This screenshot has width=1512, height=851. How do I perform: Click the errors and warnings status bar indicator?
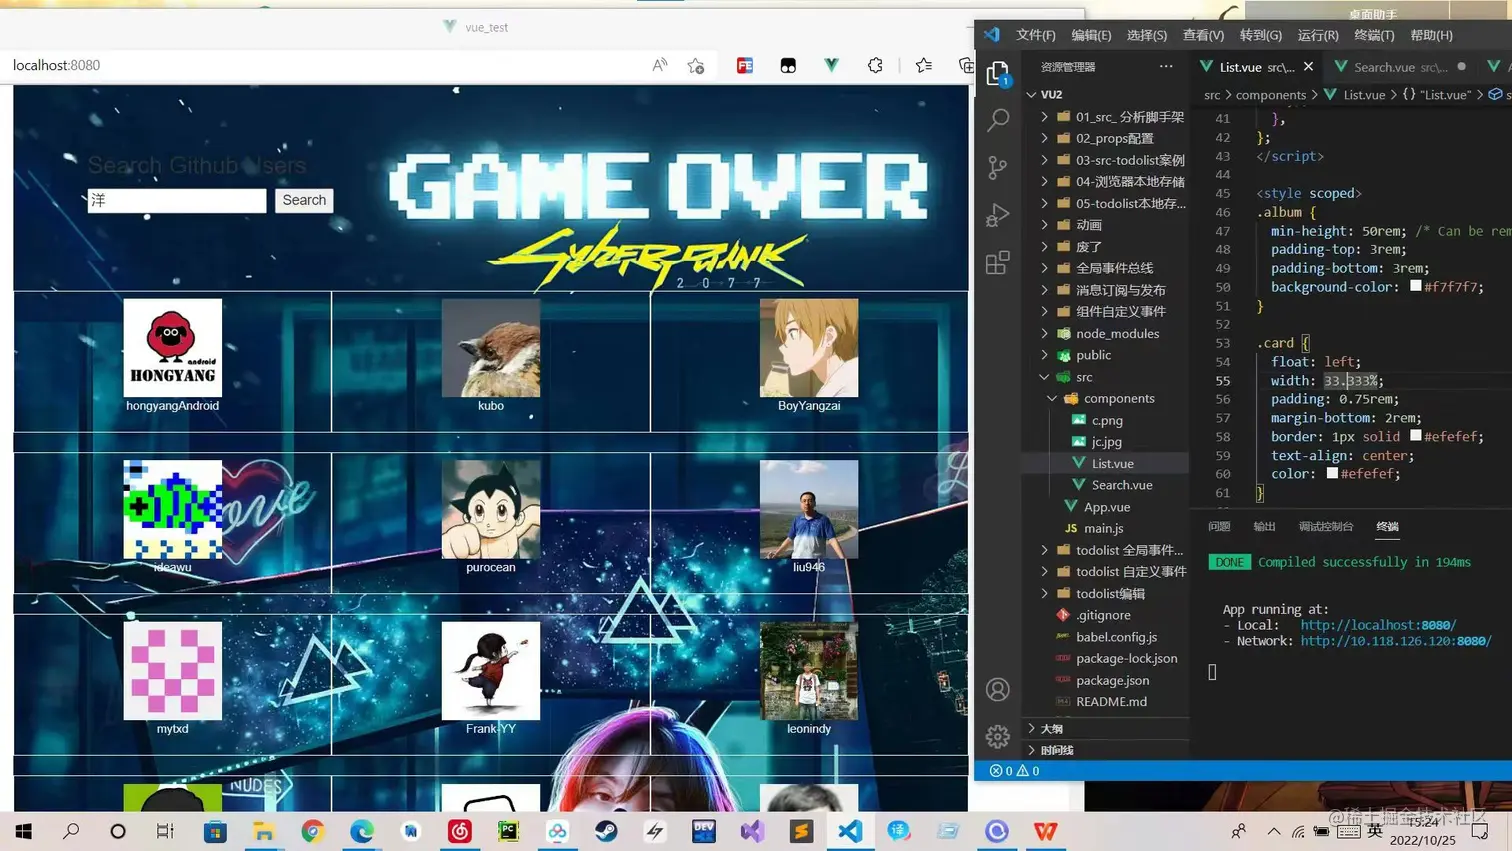1014,771
